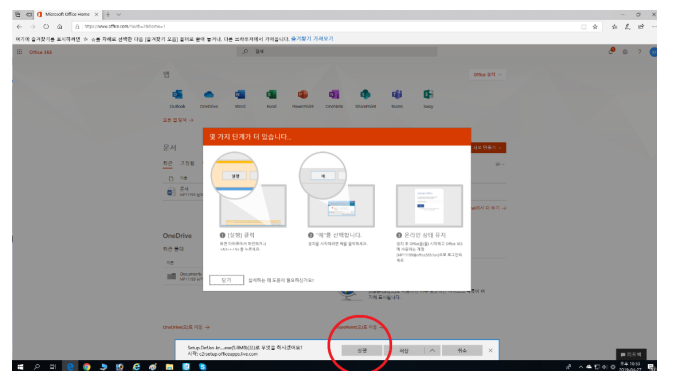
Task: Follow the OneDrive(으)로 이동 link
Action: pyautogui.click(x=186, y=327)
